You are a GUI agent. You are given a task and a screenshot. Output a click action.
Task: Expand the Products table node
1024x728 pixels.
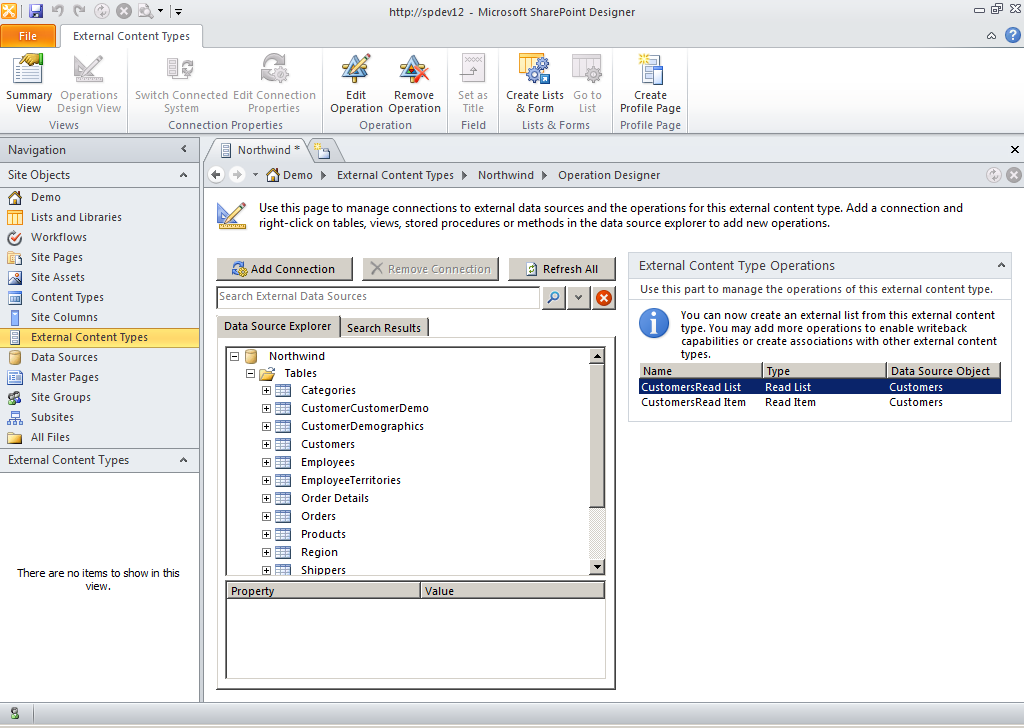266,534
